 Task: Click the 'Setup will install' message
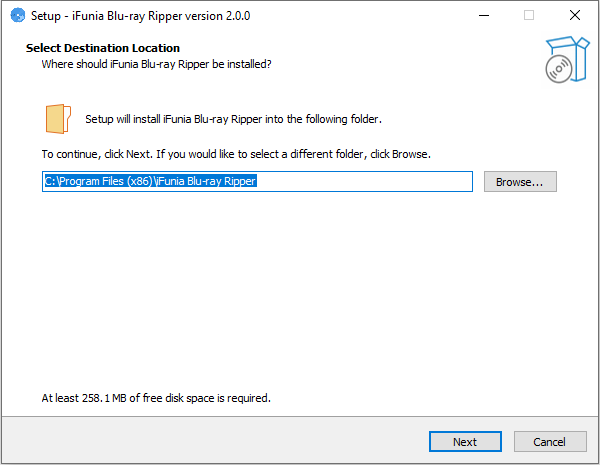coord(233,119)
